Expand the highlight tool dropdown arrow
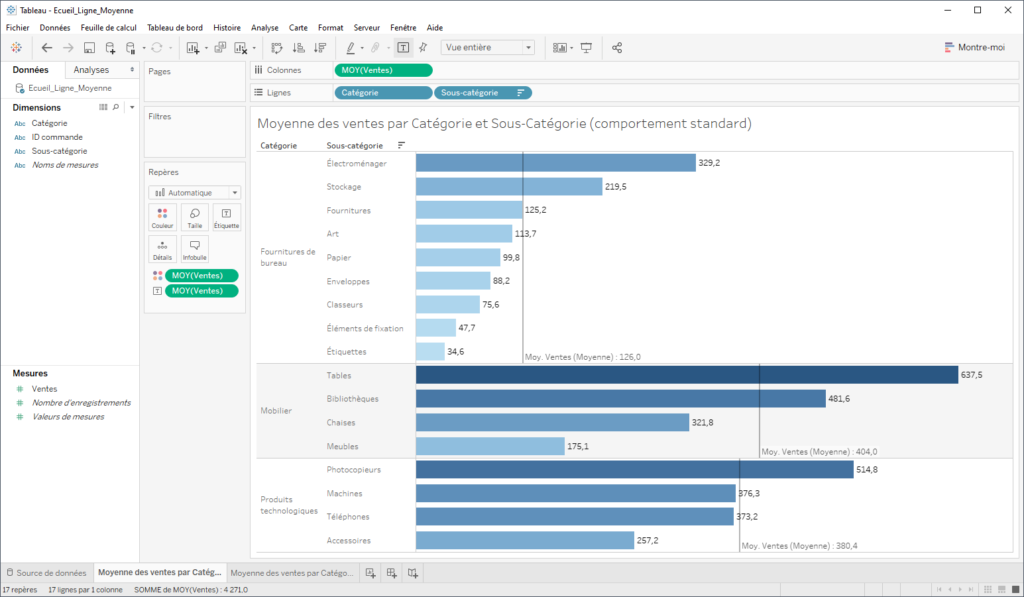 [362, 48]
